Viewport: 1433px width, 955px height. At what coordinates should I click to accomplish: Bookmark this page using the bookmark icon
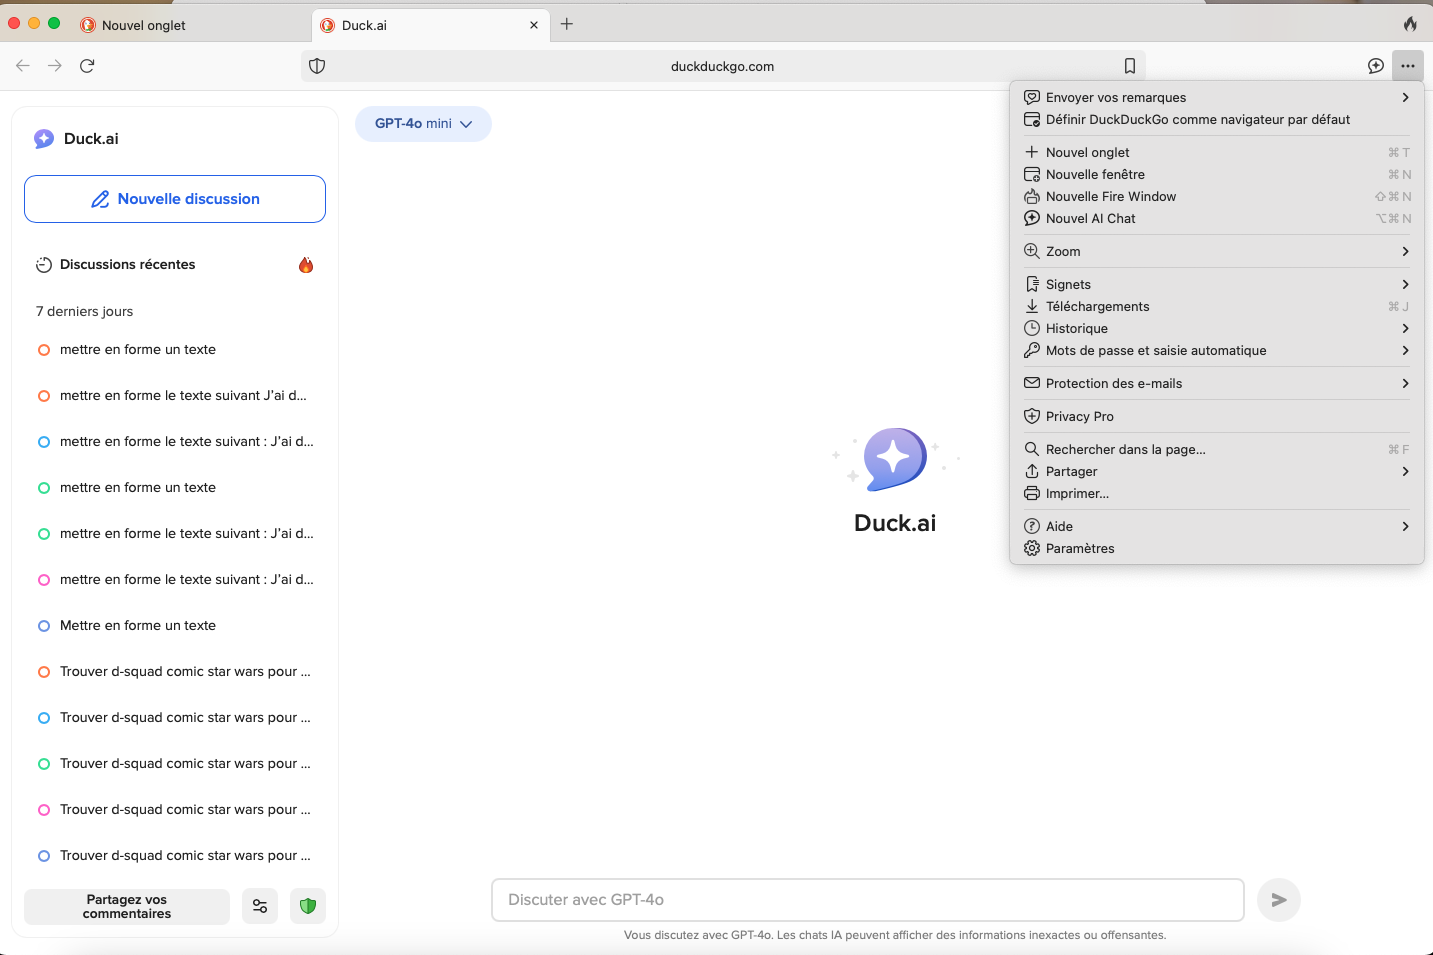tap(1129, 66)
